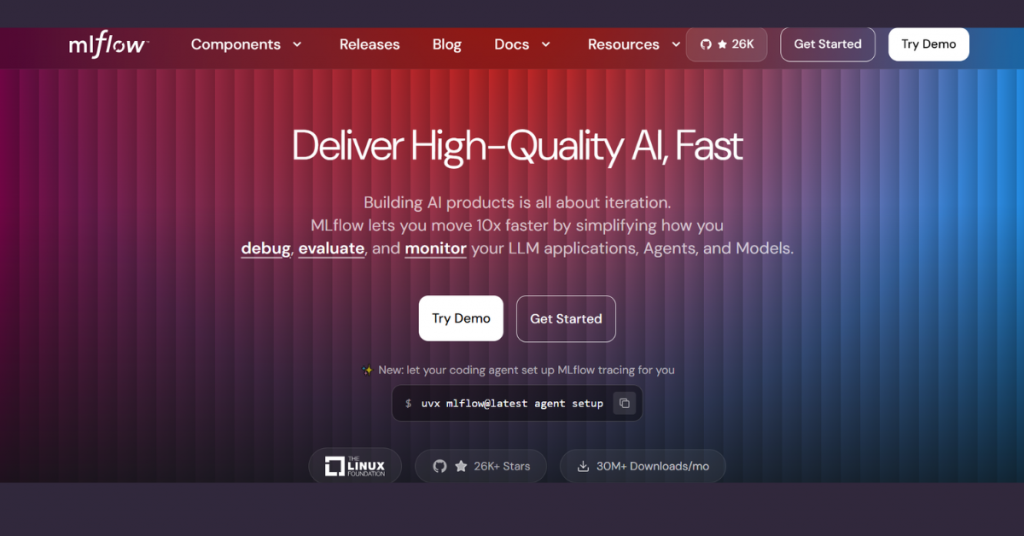Click the header Get Started button
The image size is (1024, 536).
pyautogui.click(x=827, y=44)
